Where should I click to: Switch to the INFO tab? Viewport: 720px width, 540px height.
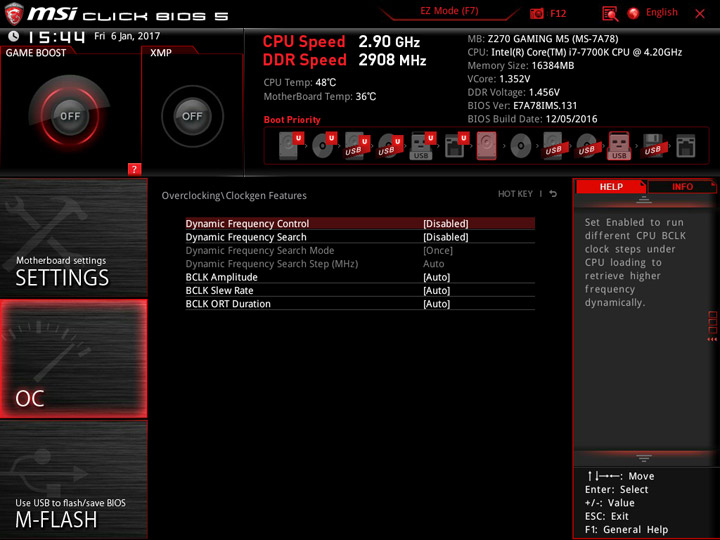pos(682,186)
